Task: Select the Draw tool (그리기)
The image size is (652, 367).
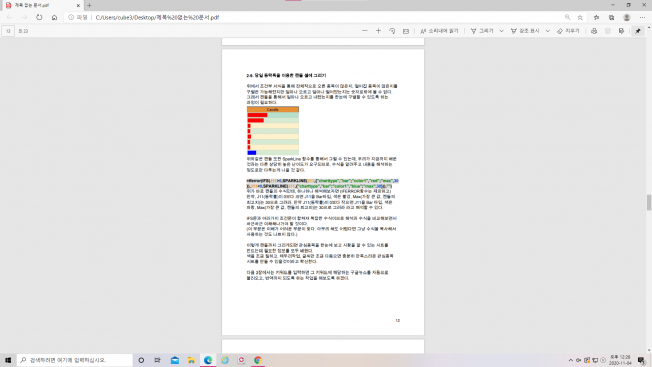Action: 482,31
